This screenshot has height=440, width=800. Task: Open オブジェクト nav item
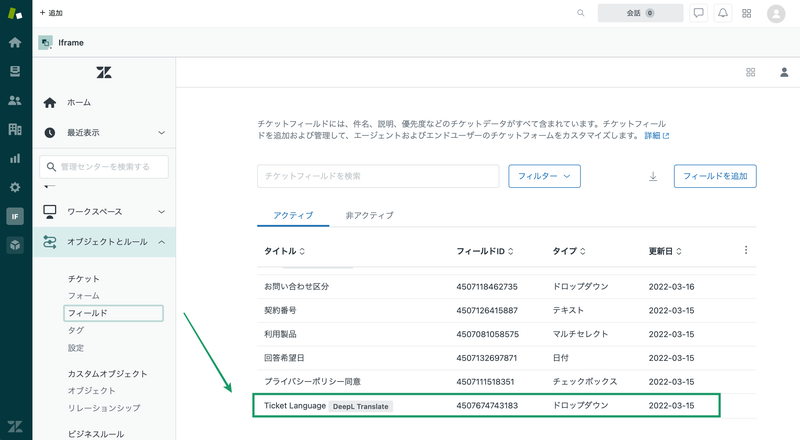(92, 390)
